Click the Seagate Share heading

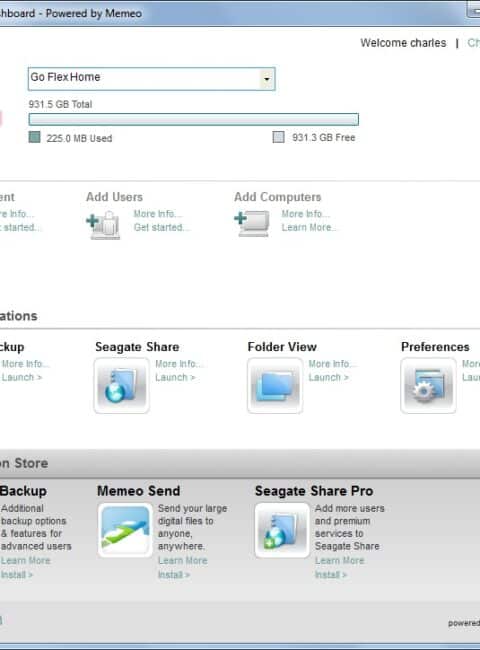pyautogui.click(x=137, y=347)
